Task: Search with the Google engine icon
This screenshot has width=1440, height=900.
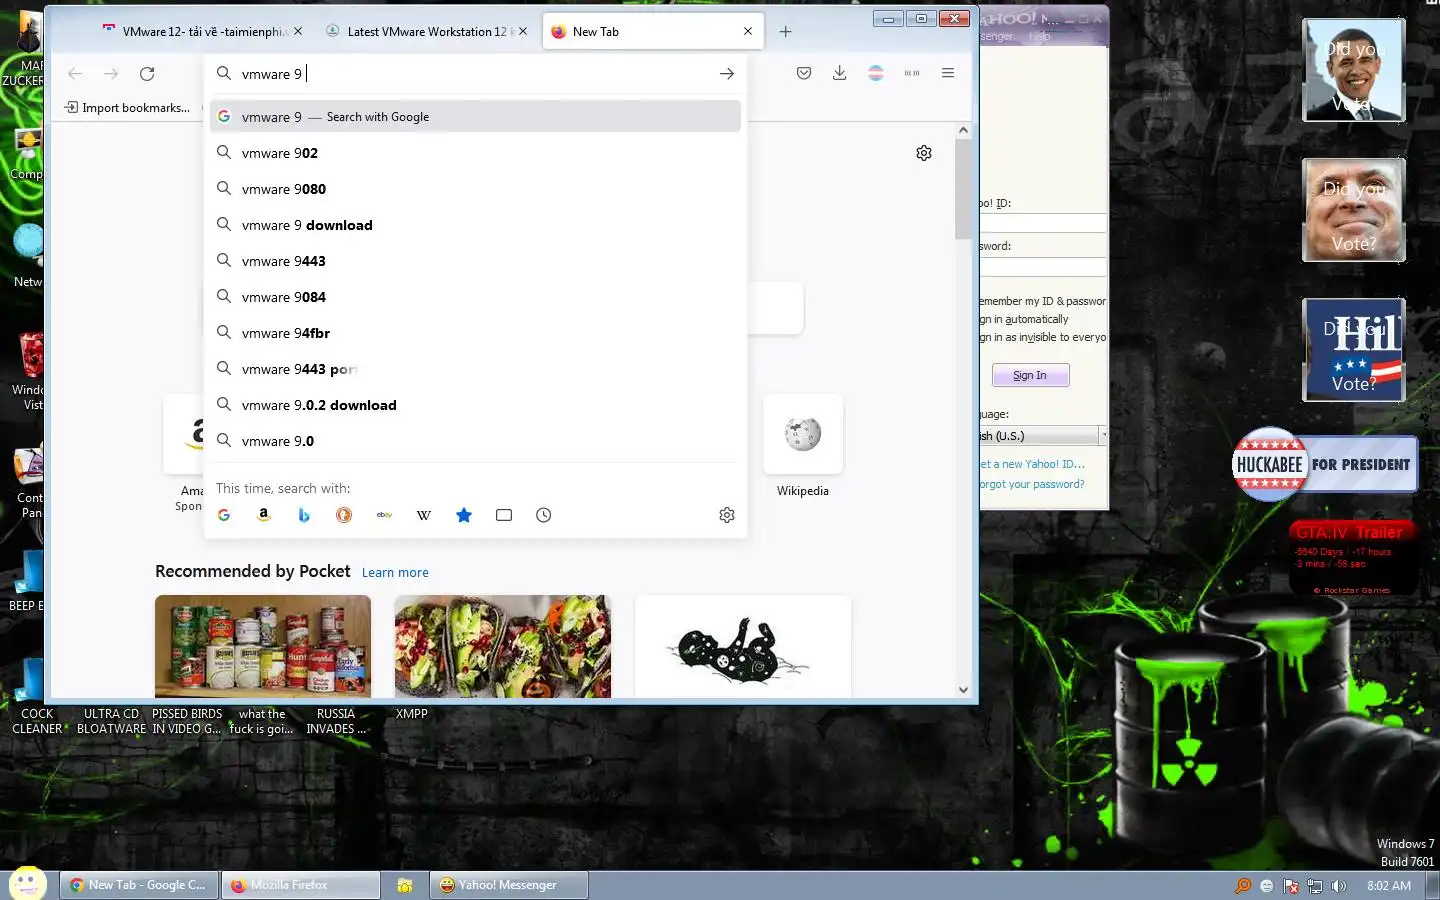Action: [224, 515]
